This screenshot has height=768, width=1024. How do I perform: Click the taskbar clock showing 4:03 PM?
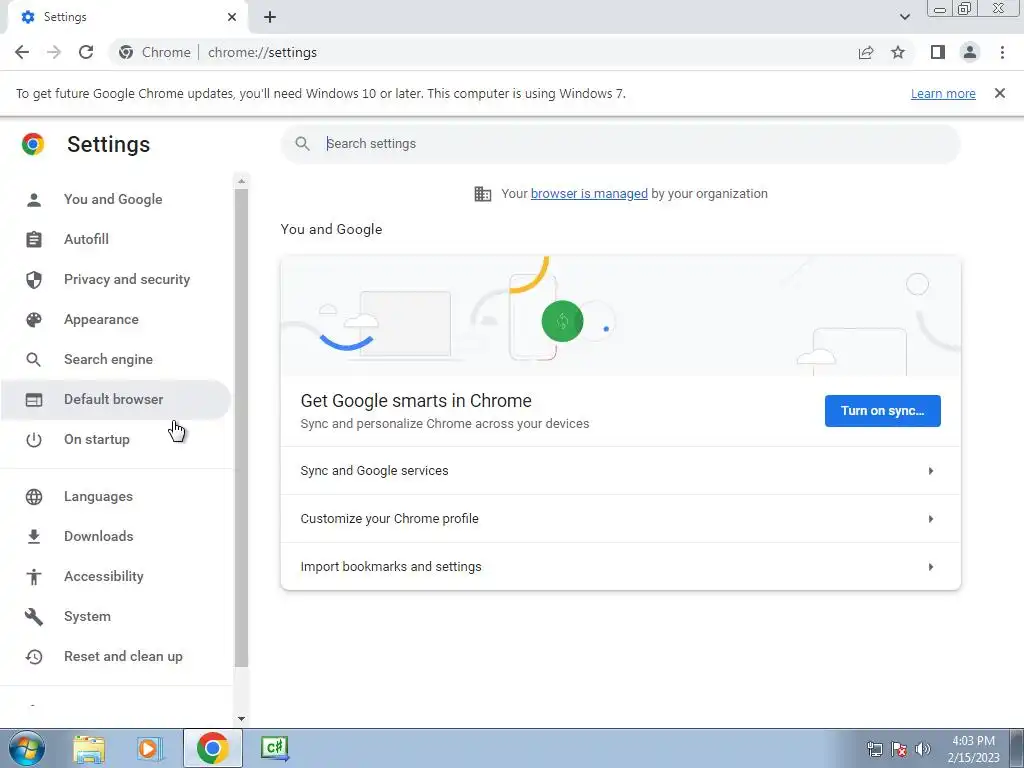coord(973,749)
